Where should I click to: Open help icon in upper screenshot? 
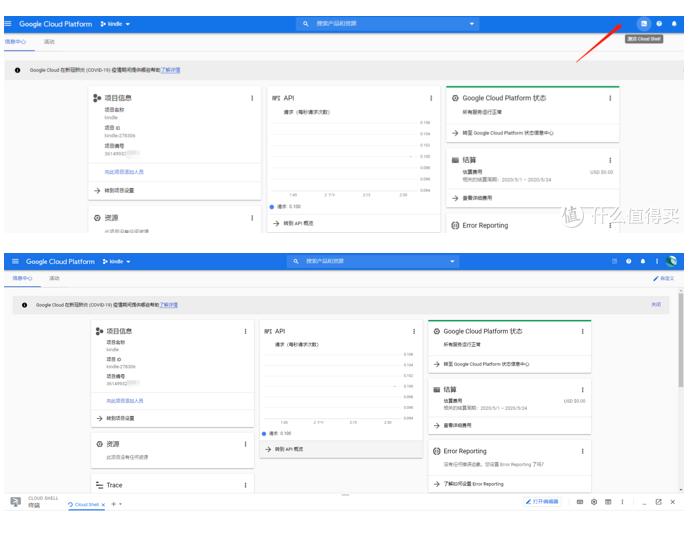tap(659, 24)
